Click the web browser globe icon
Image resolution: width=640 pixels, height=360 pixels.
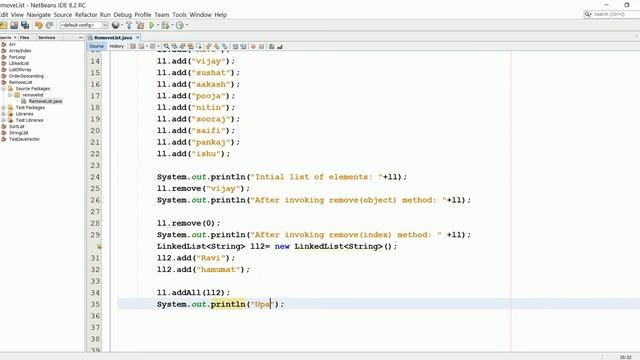pos(116,25)
